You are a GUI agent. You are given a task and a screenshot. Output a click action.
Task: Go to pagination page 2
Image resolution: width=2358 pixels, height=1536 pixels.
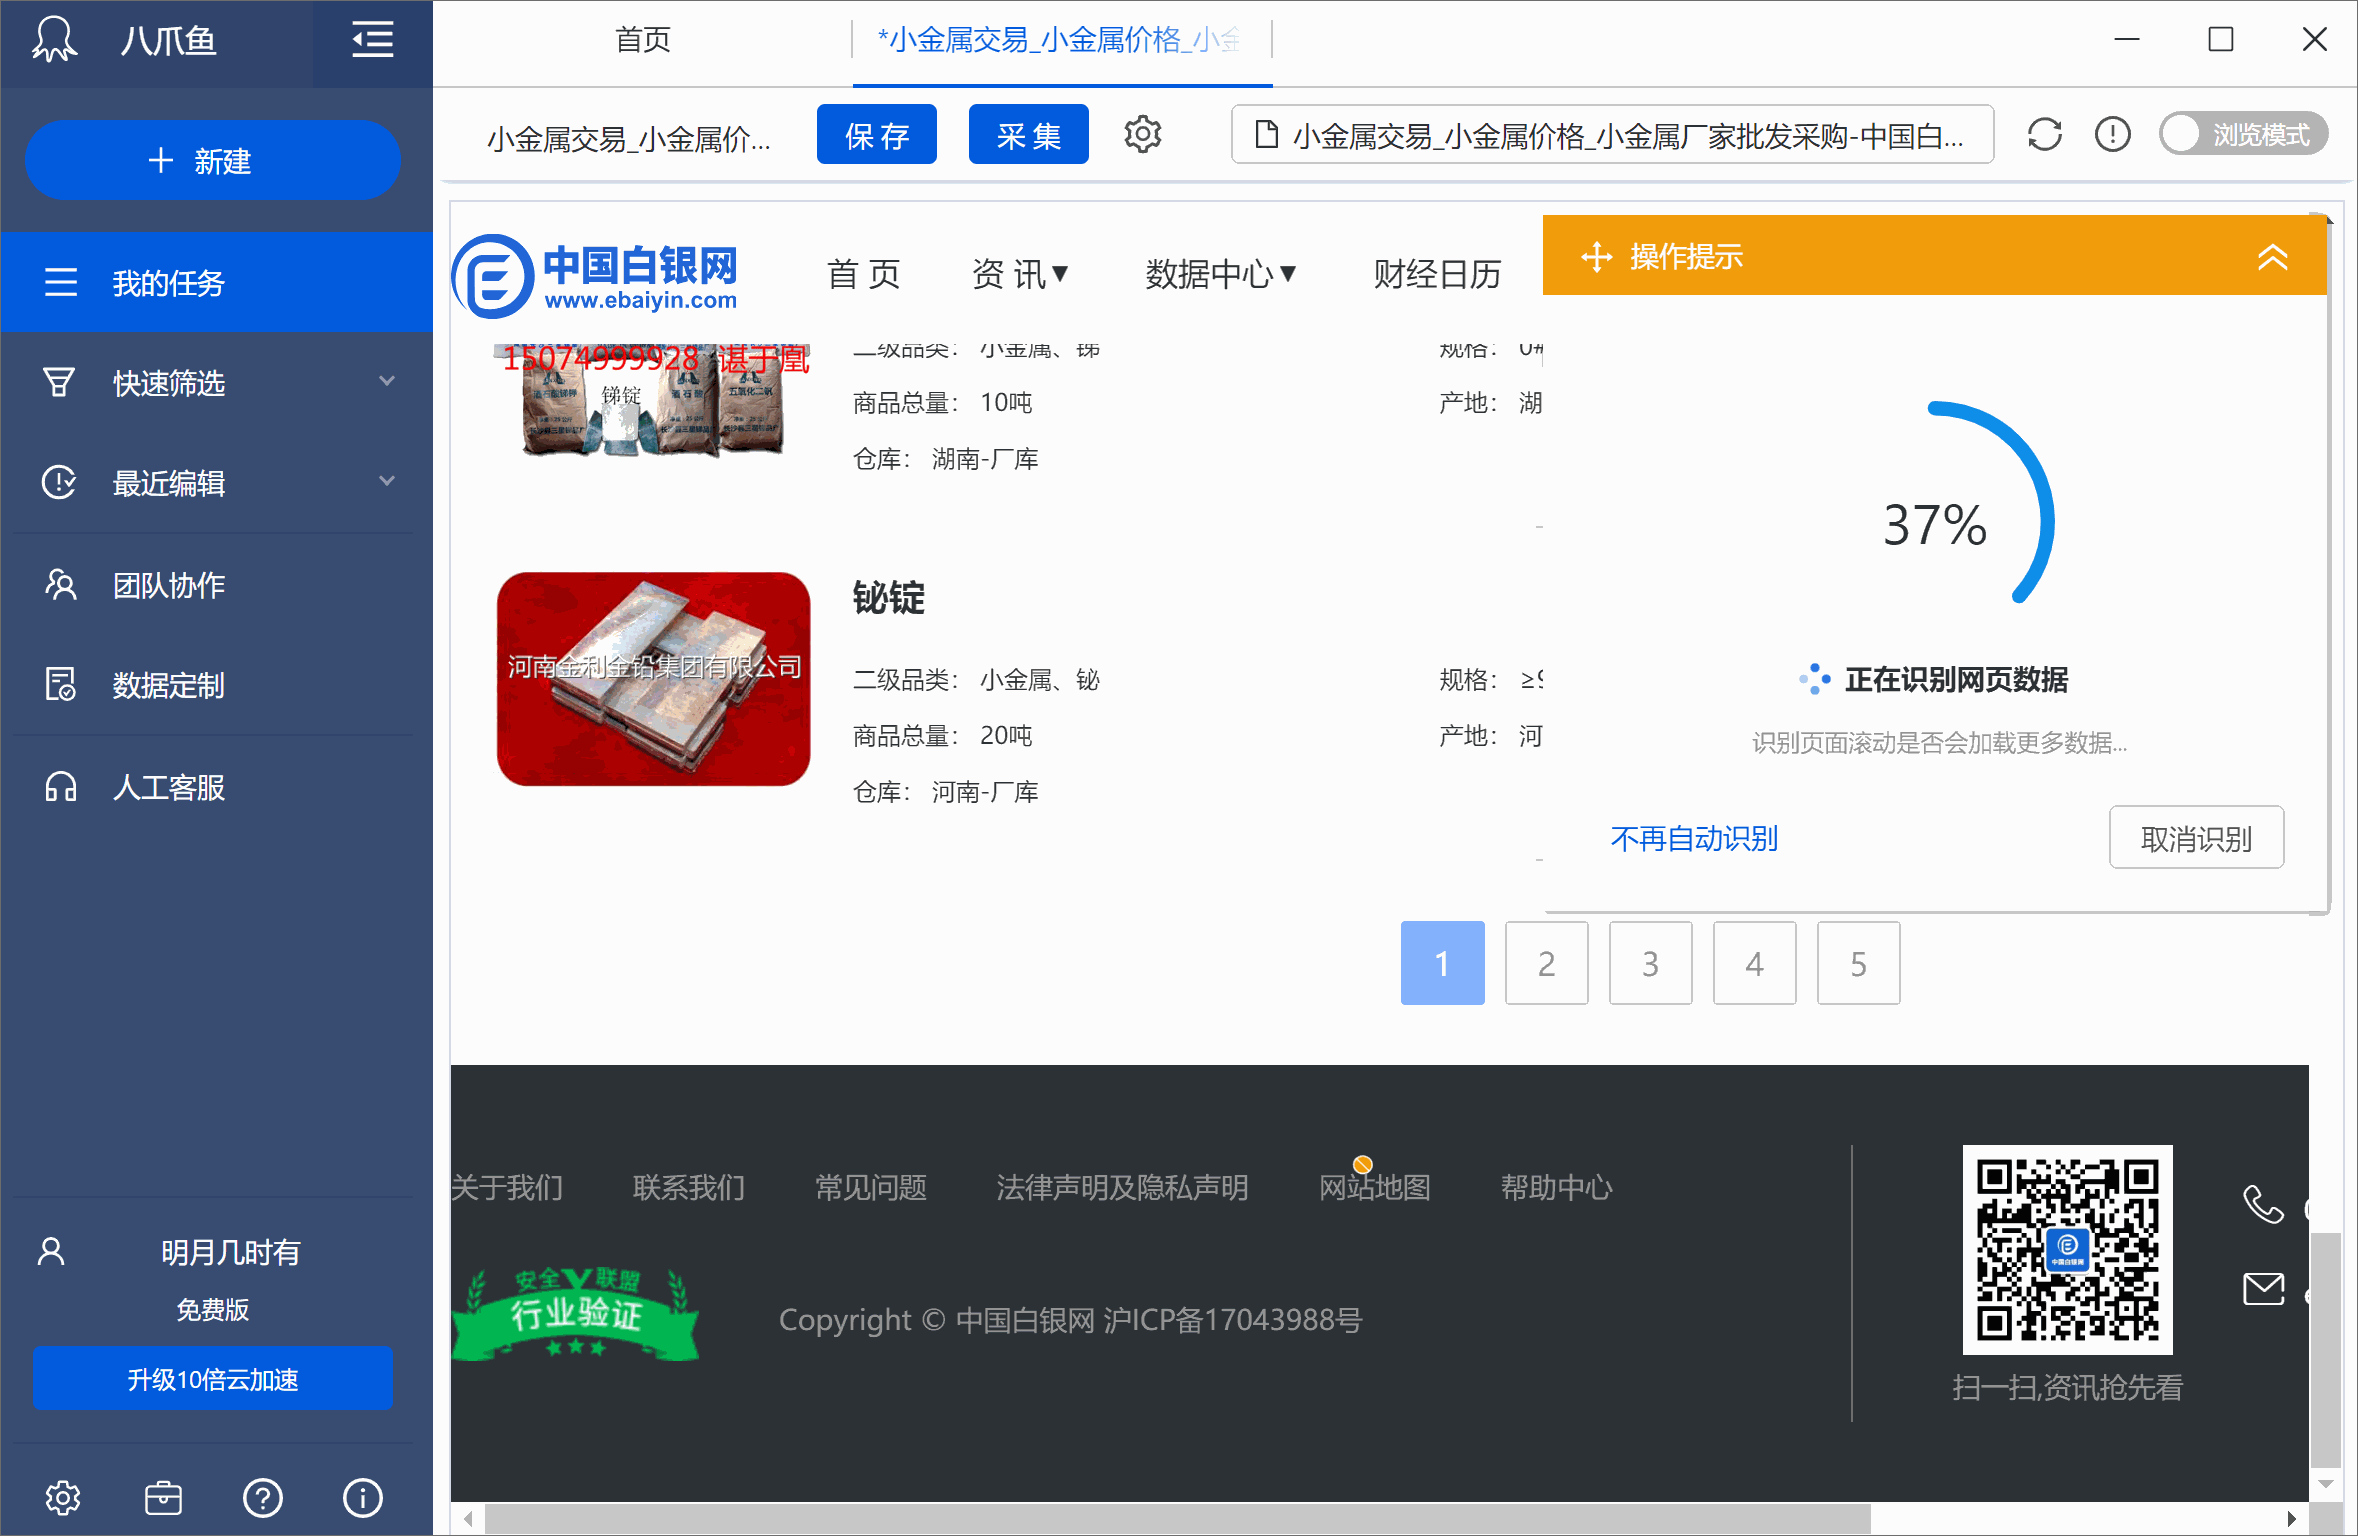1546,963
